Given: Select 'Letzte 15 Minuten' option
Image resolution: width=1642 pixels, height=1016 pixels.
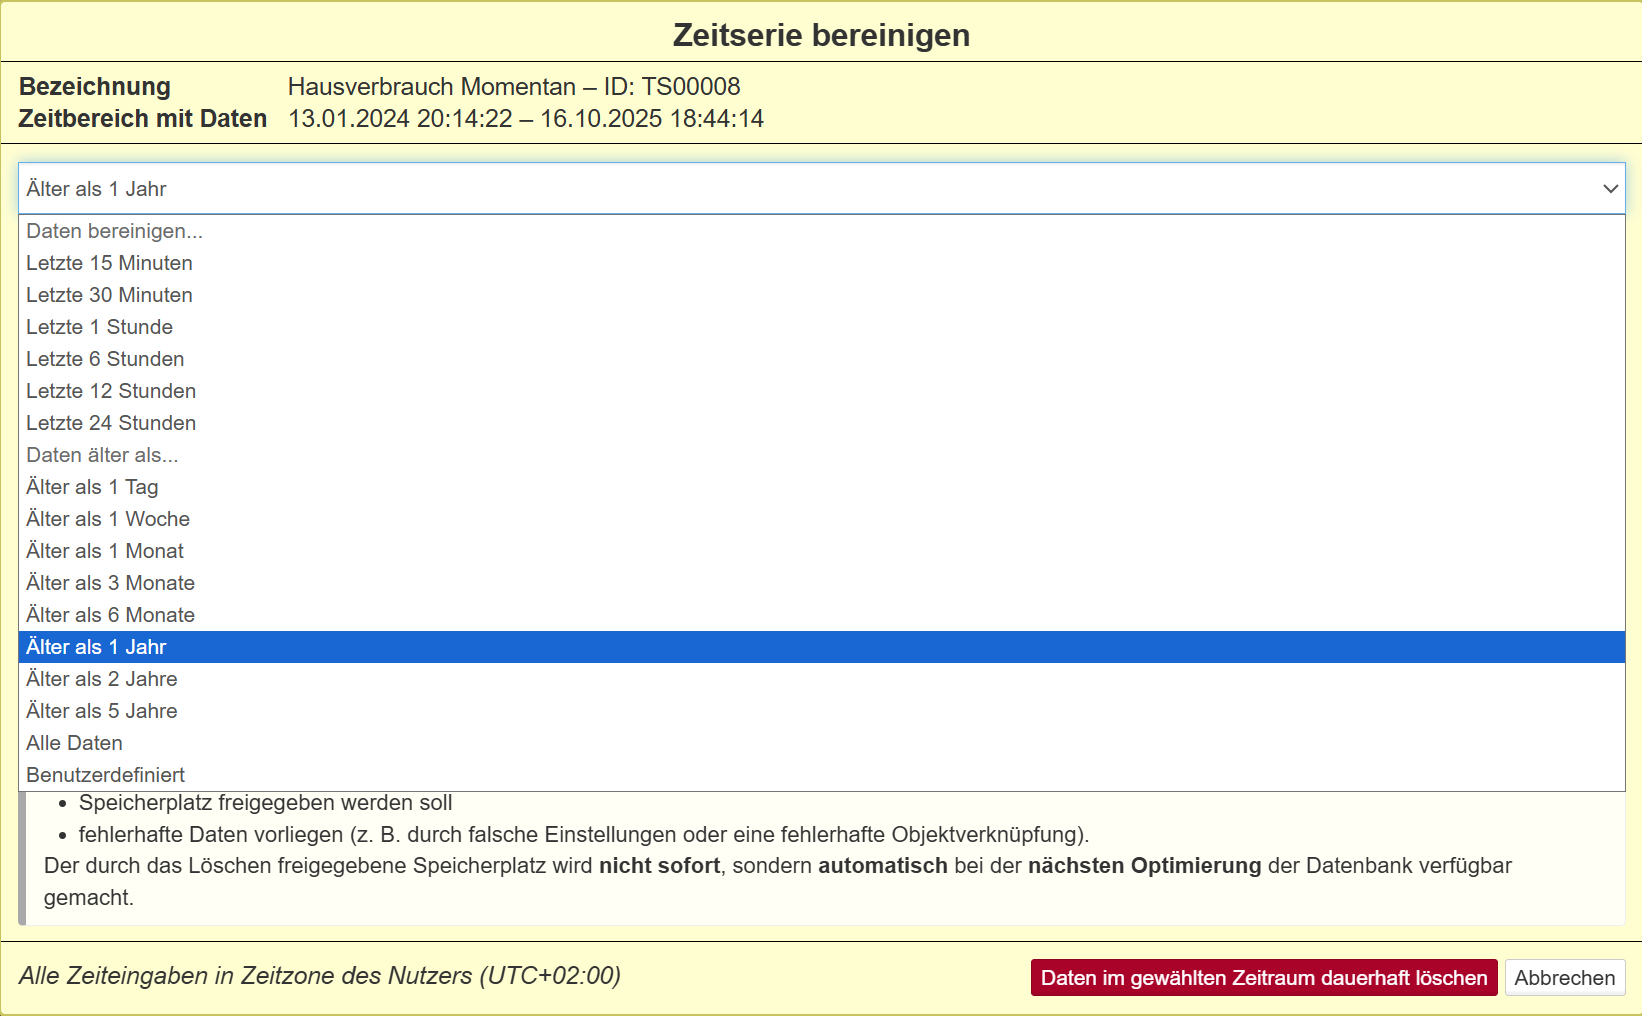Looking at the screenshot, I should [110, 263].
